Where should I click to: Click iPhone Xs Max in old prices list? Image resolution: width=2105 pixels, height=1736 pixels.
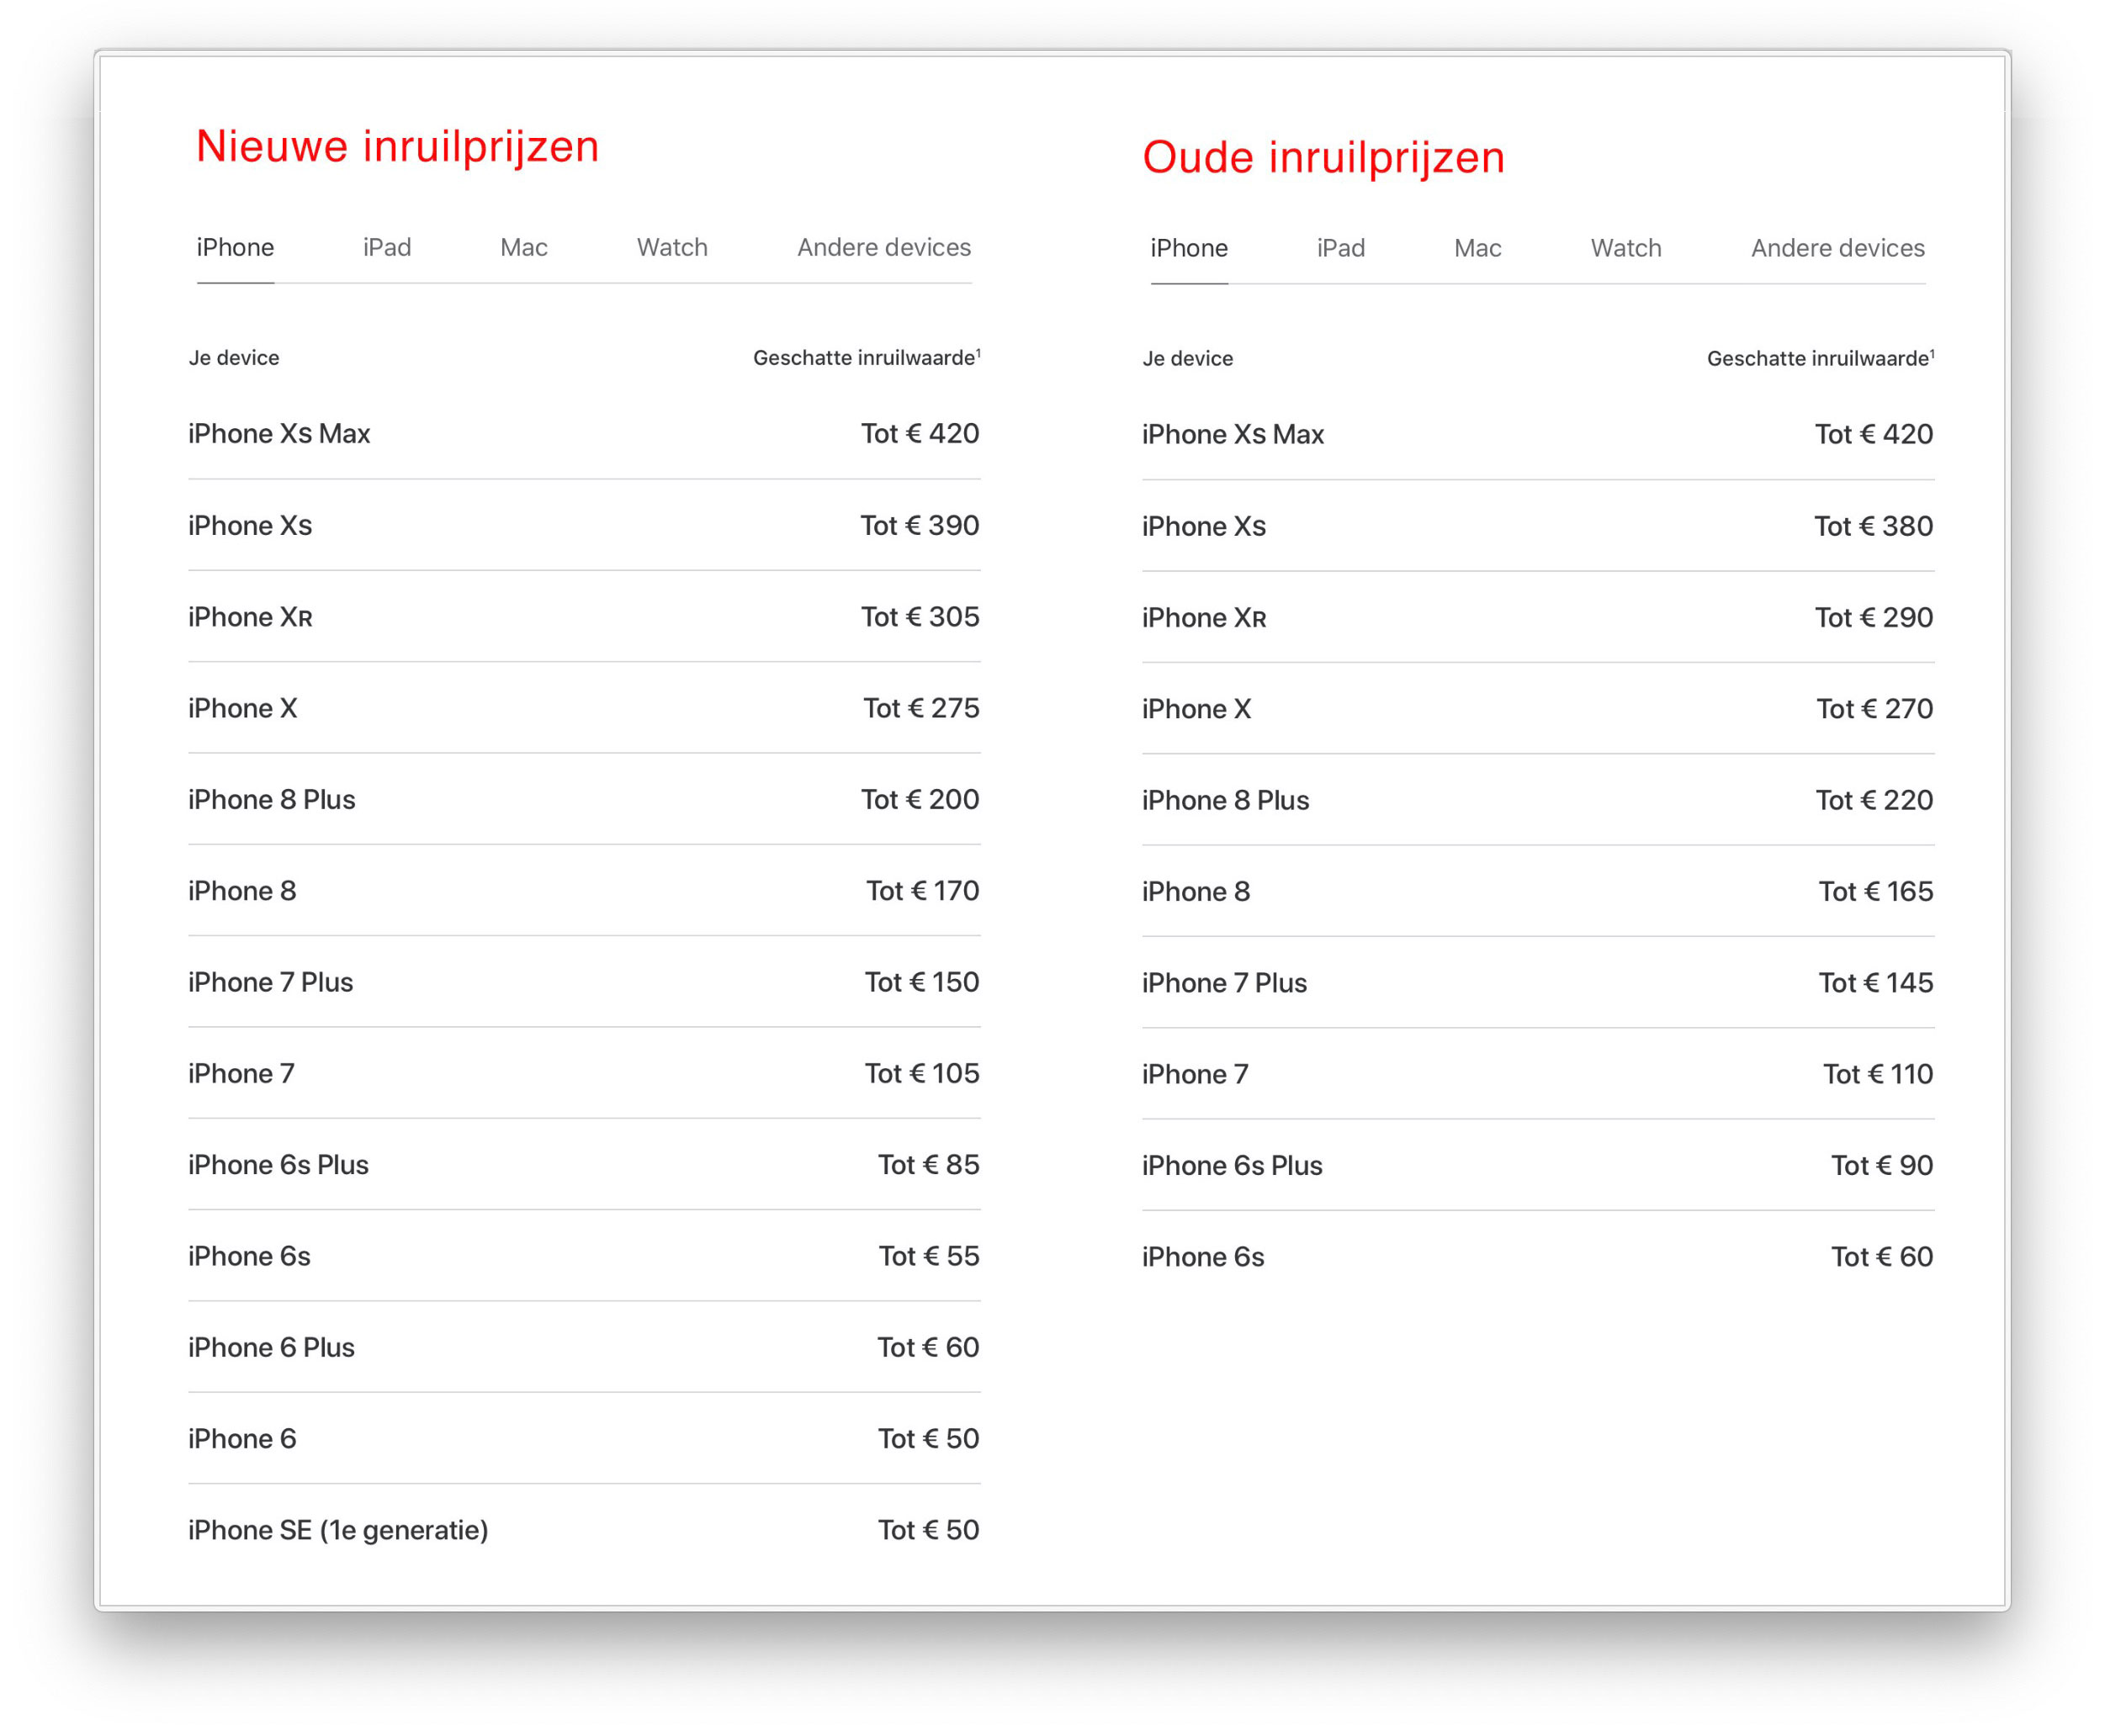(x=1233, y=434)
